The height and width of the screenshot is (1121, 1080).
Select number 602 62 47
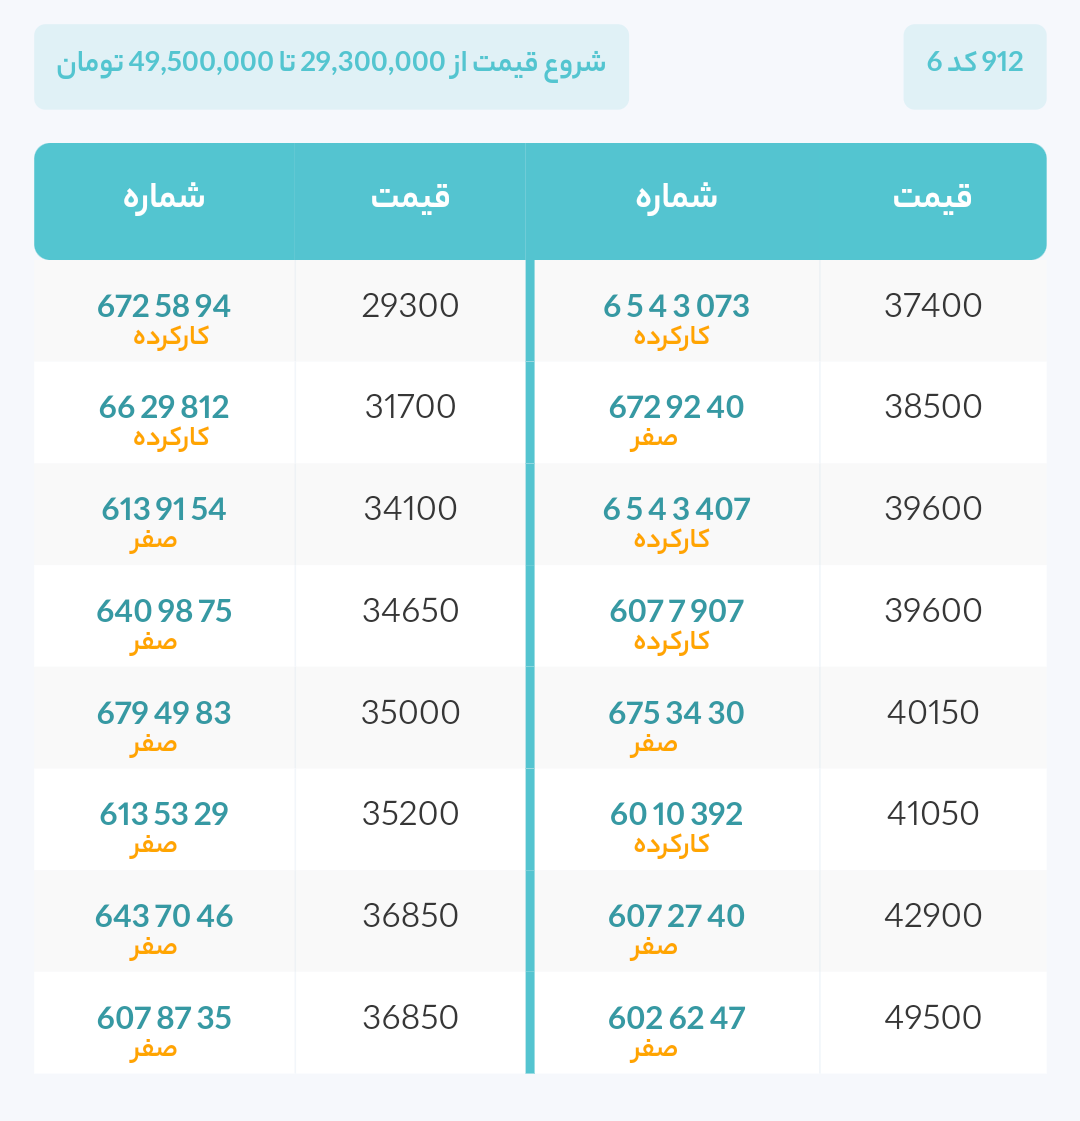676,1018
